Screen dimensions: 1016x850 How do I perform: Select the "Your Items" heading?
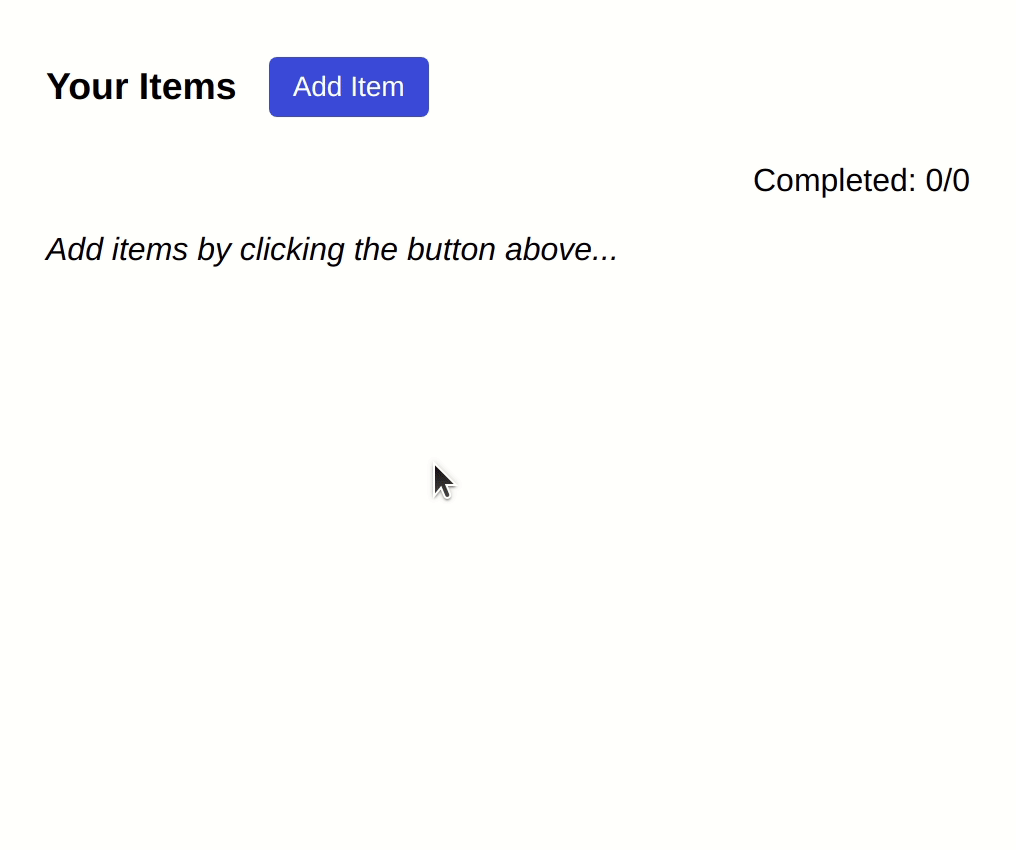pyautogui.click(x=141, y=87)
